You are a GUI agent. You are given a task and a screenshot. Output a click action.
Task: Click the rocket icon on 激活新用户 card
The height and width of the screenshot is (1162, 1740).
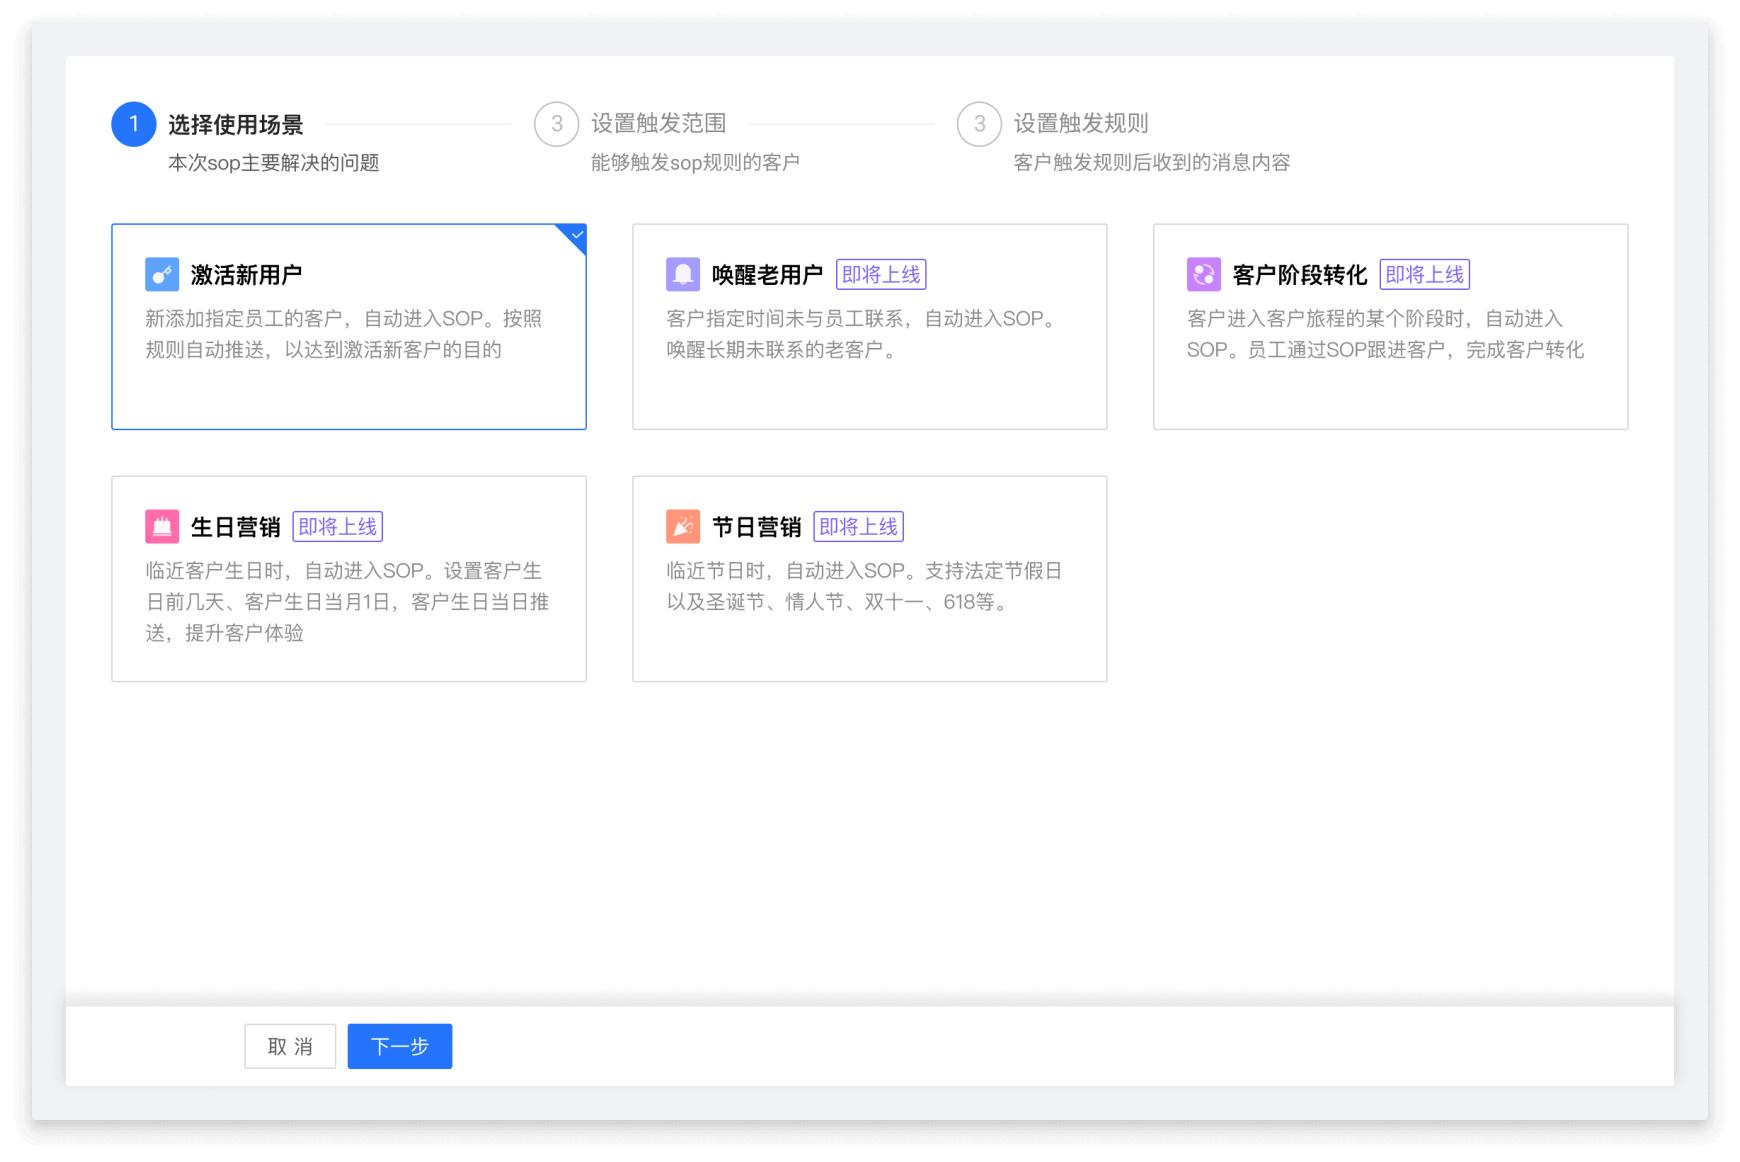click(162, 274)
